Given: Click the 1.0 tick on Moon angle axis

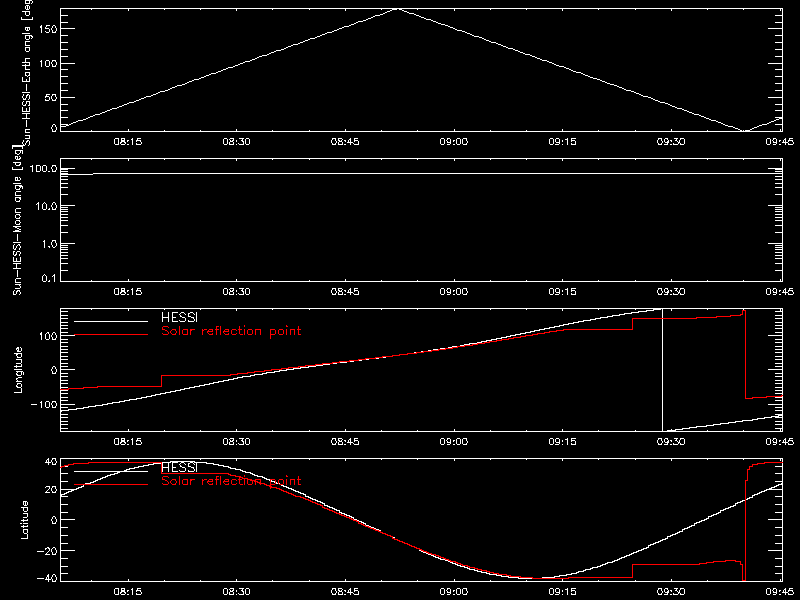Looking at the screenshot, I should click(50, 244).
